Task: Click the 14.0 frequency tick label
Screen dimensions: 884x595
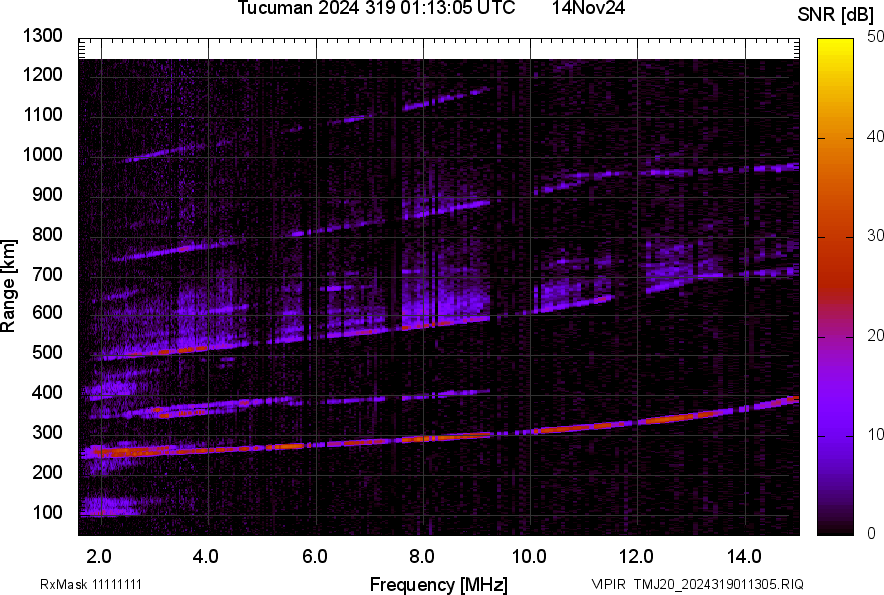Action: point(744,557)
